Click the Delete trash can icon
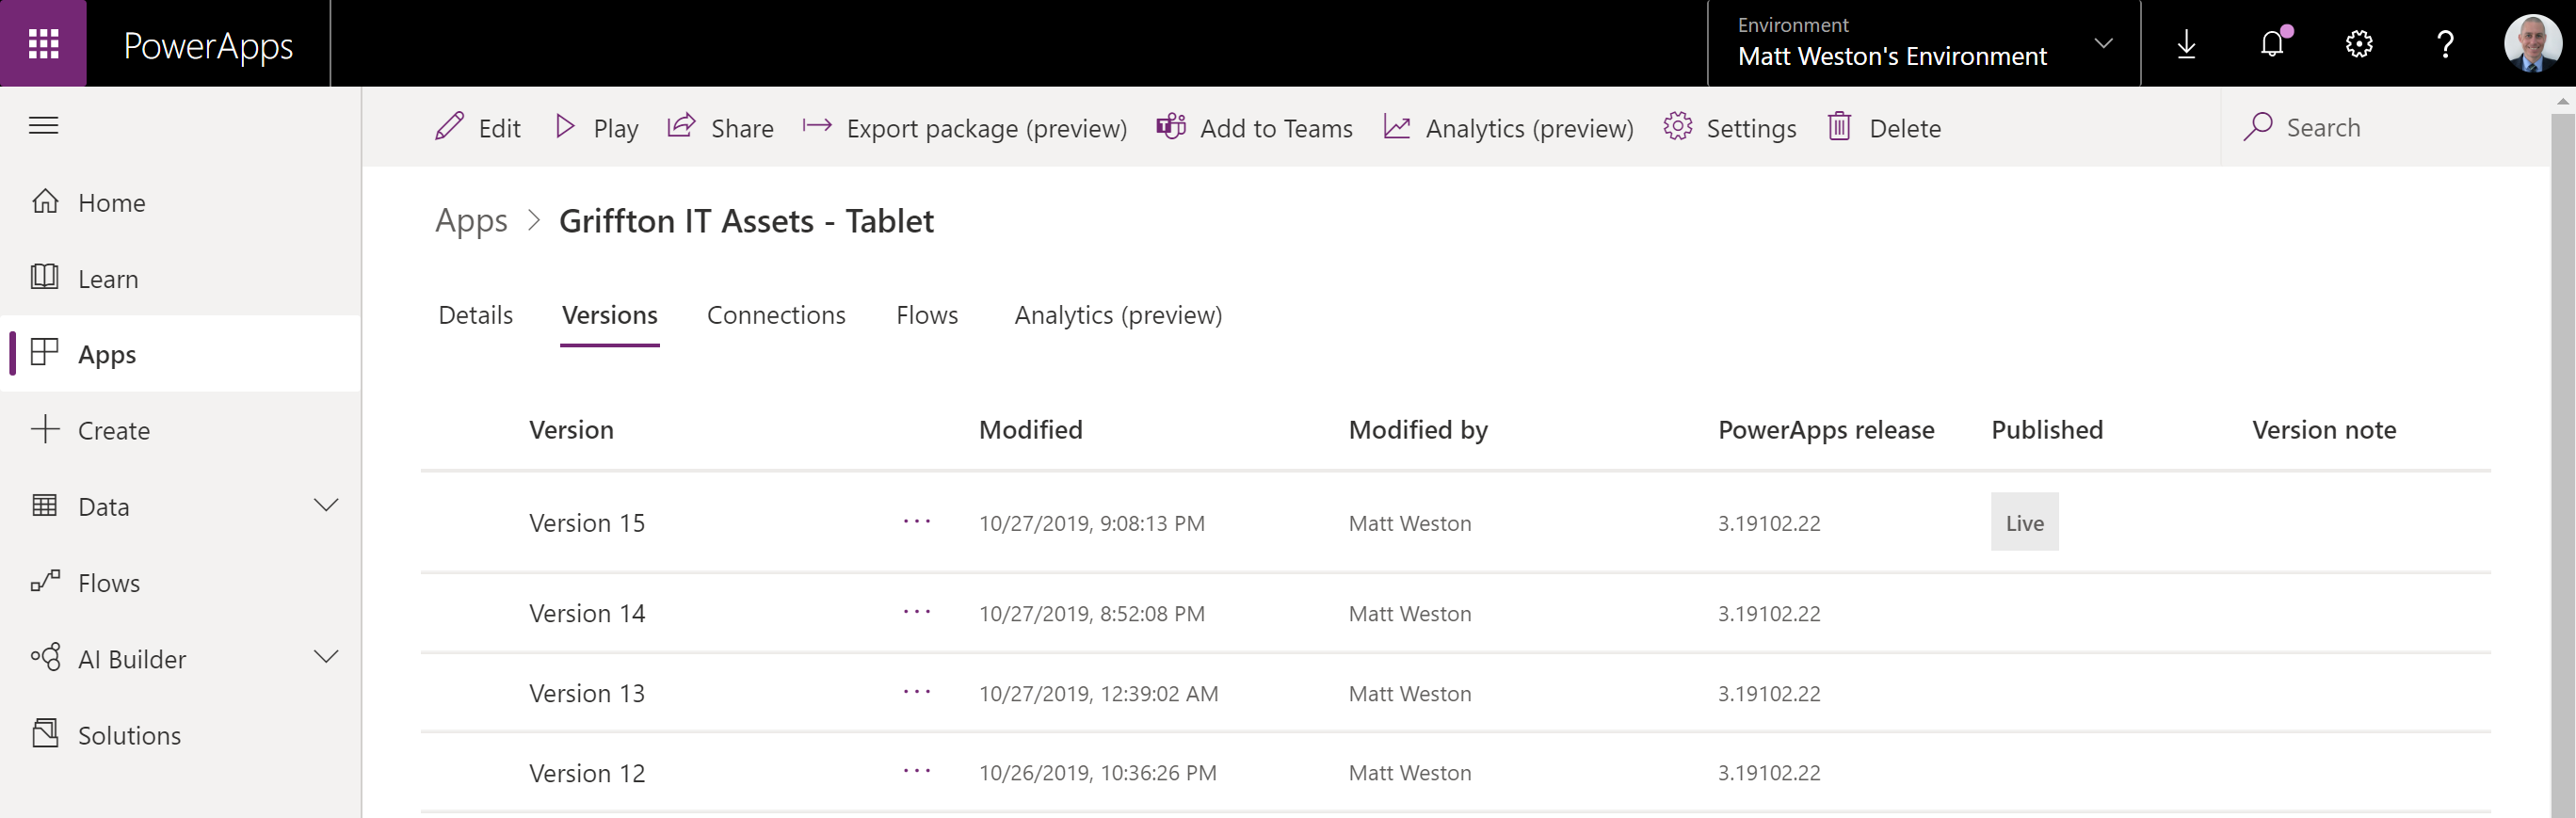Screen dimensions: 2576x818 (x=1839, y=126)
